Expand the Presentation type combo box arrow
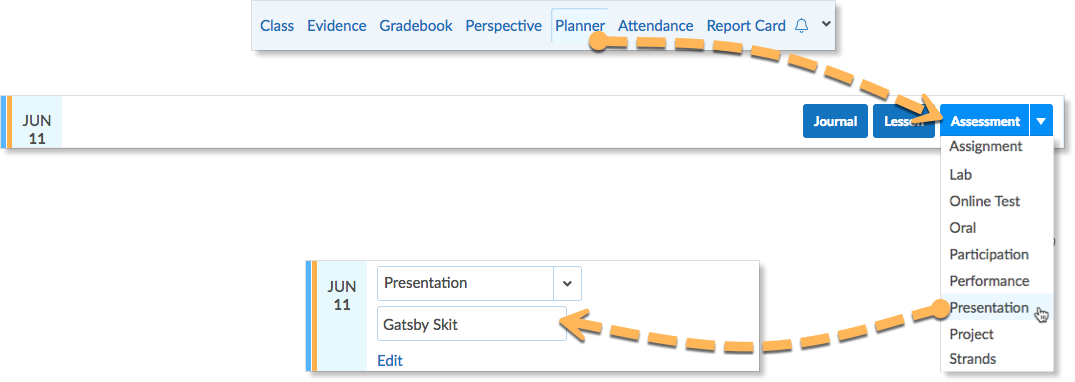Image resolution: width=1075 pixels, height=382 pixels. coord(567,283)
